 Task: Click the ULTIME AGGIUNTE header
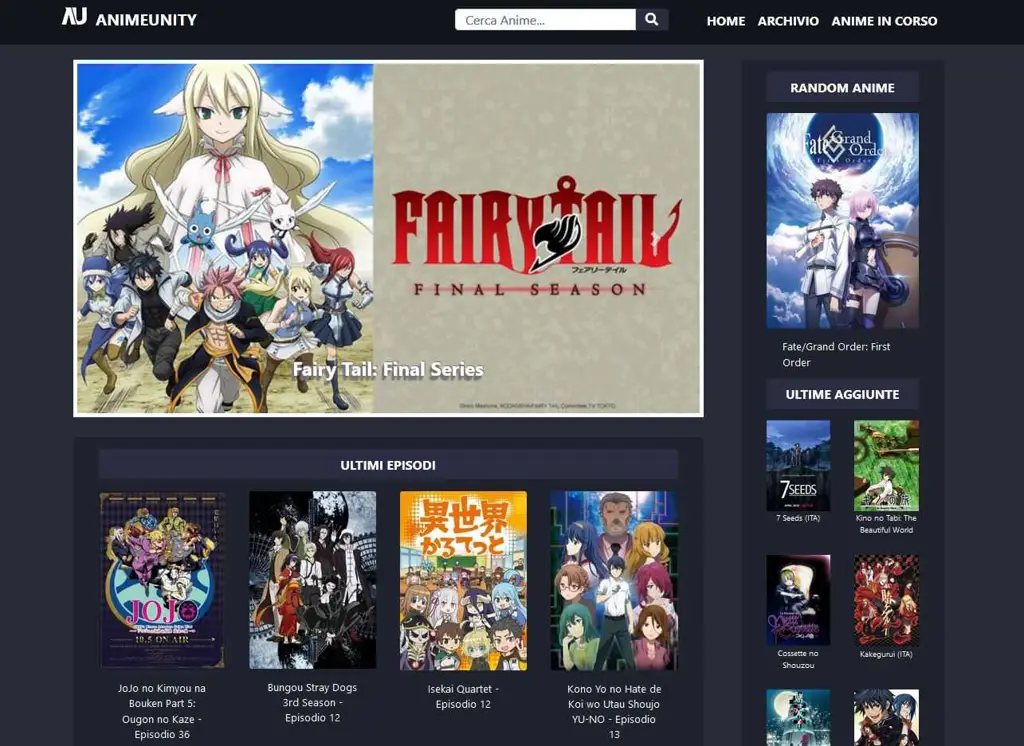point(842,395)
